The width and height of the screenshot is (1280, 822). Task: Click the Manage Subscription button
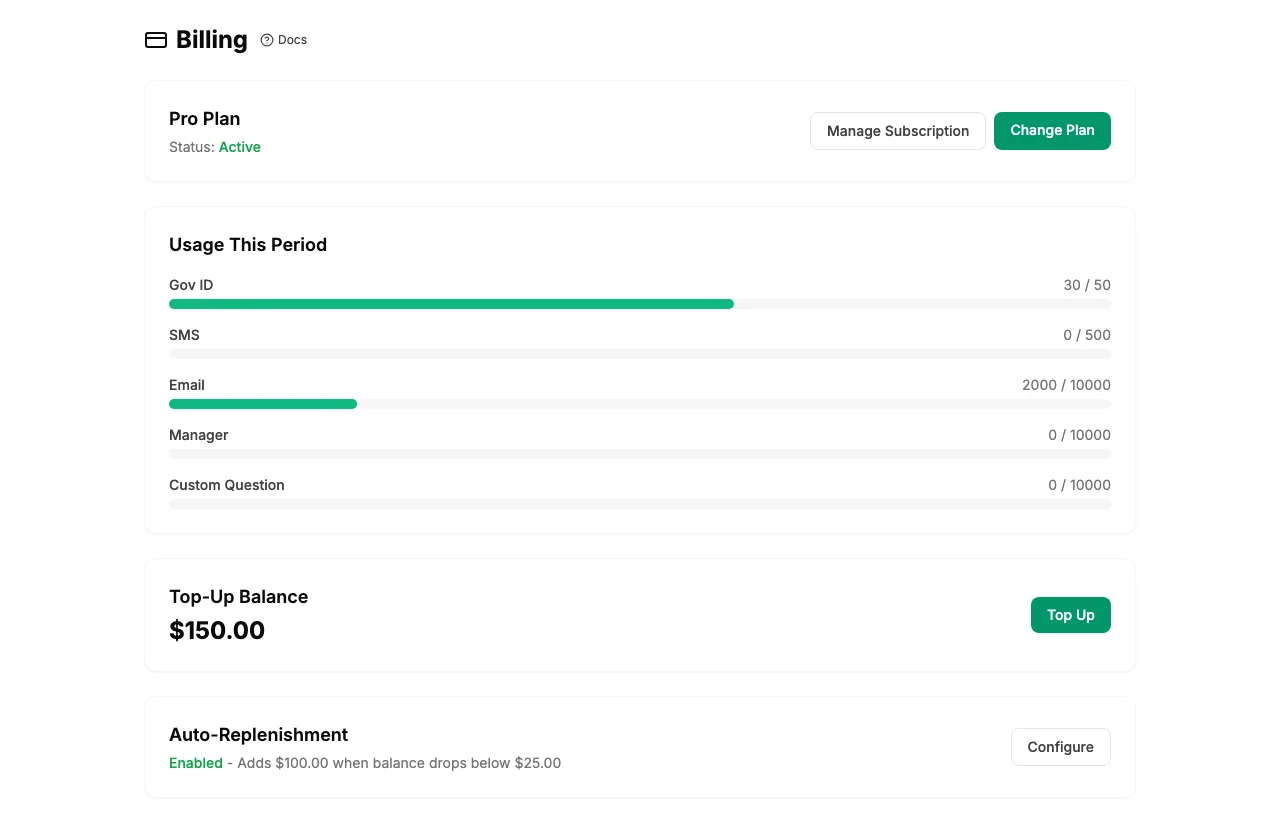click(897, 131)
